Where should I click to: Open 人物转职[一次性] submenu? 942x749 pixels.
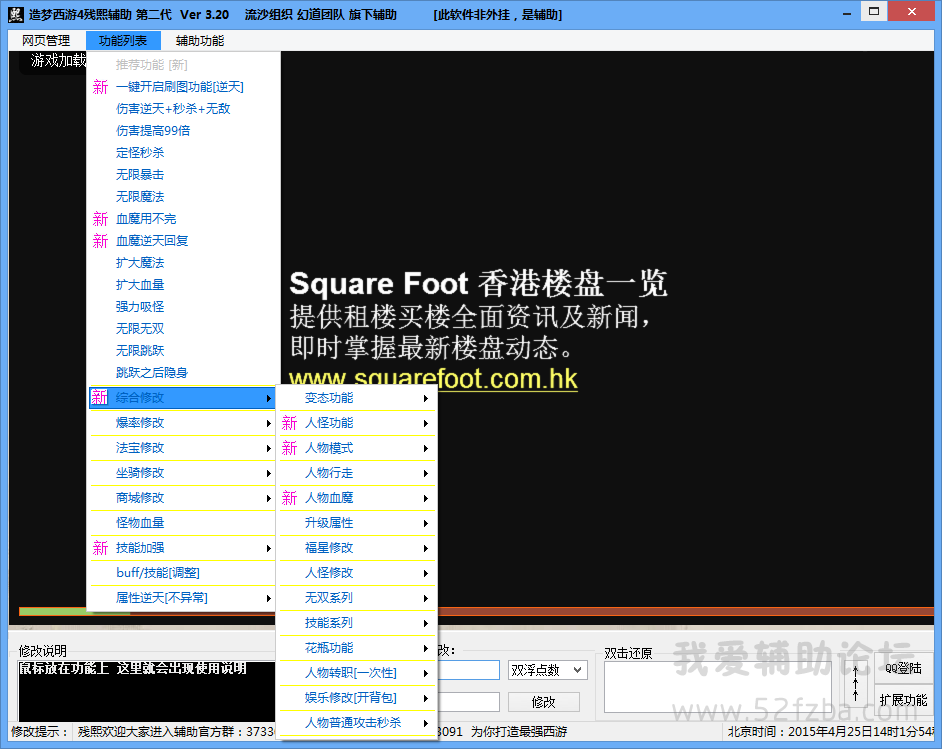pos(356,673)
